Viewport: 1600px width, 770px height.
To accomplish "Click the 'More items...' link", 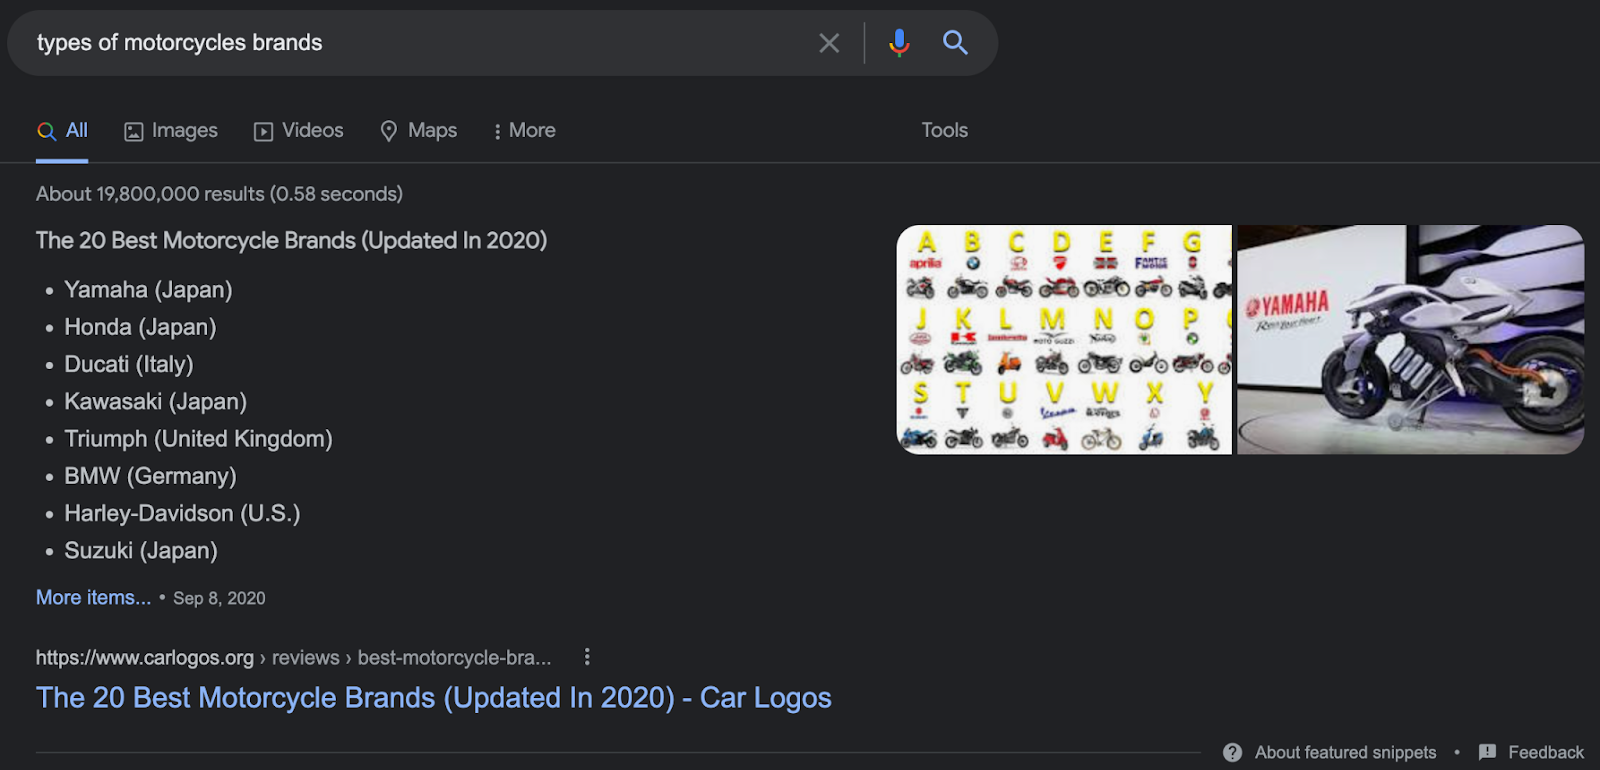I will tap(93, 597).
